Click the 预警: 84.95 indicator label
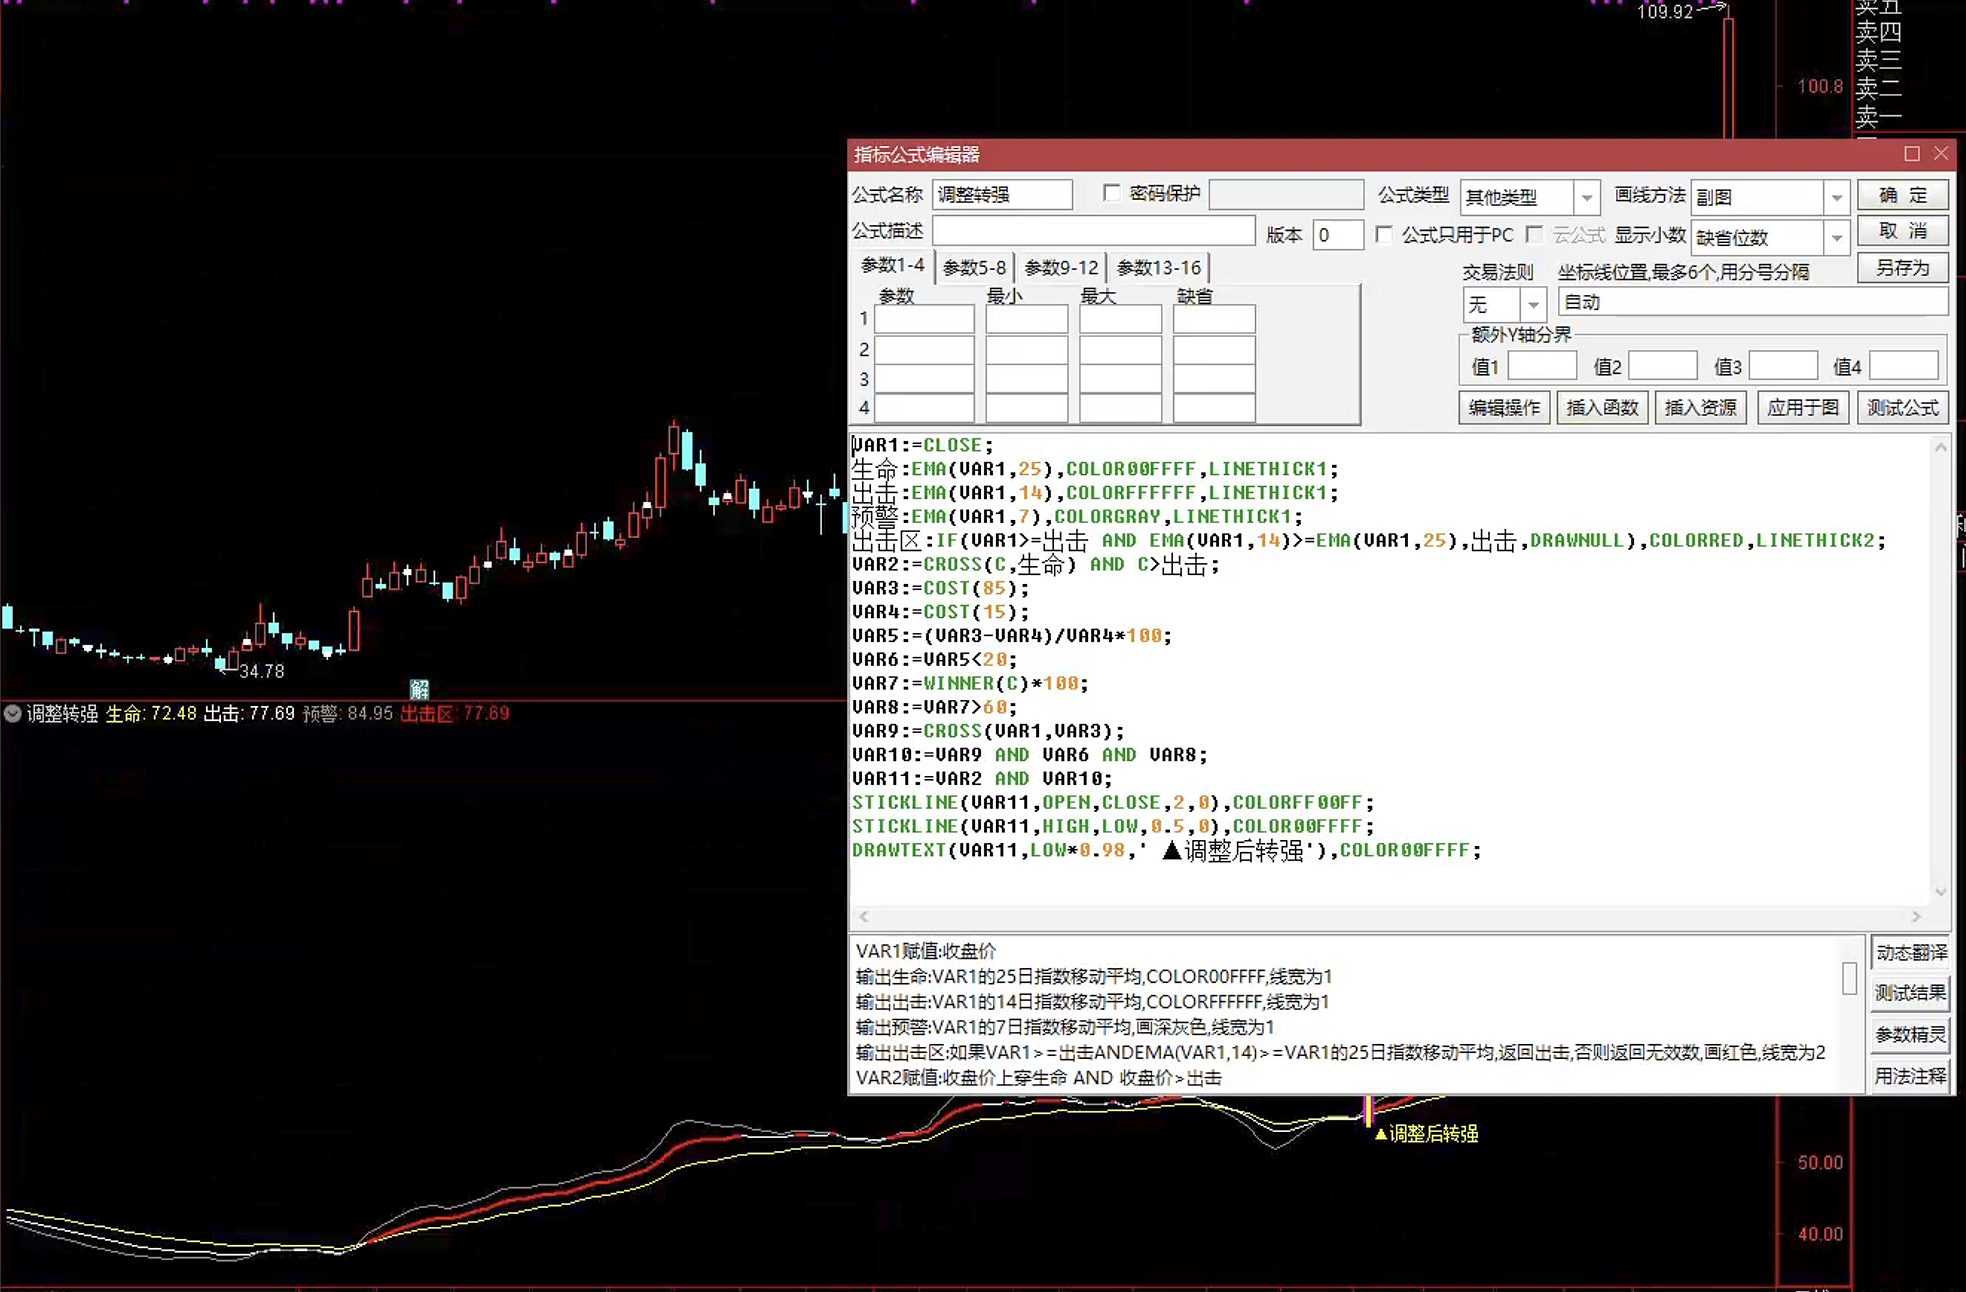1966x1292 pixels. pos(348,713)
